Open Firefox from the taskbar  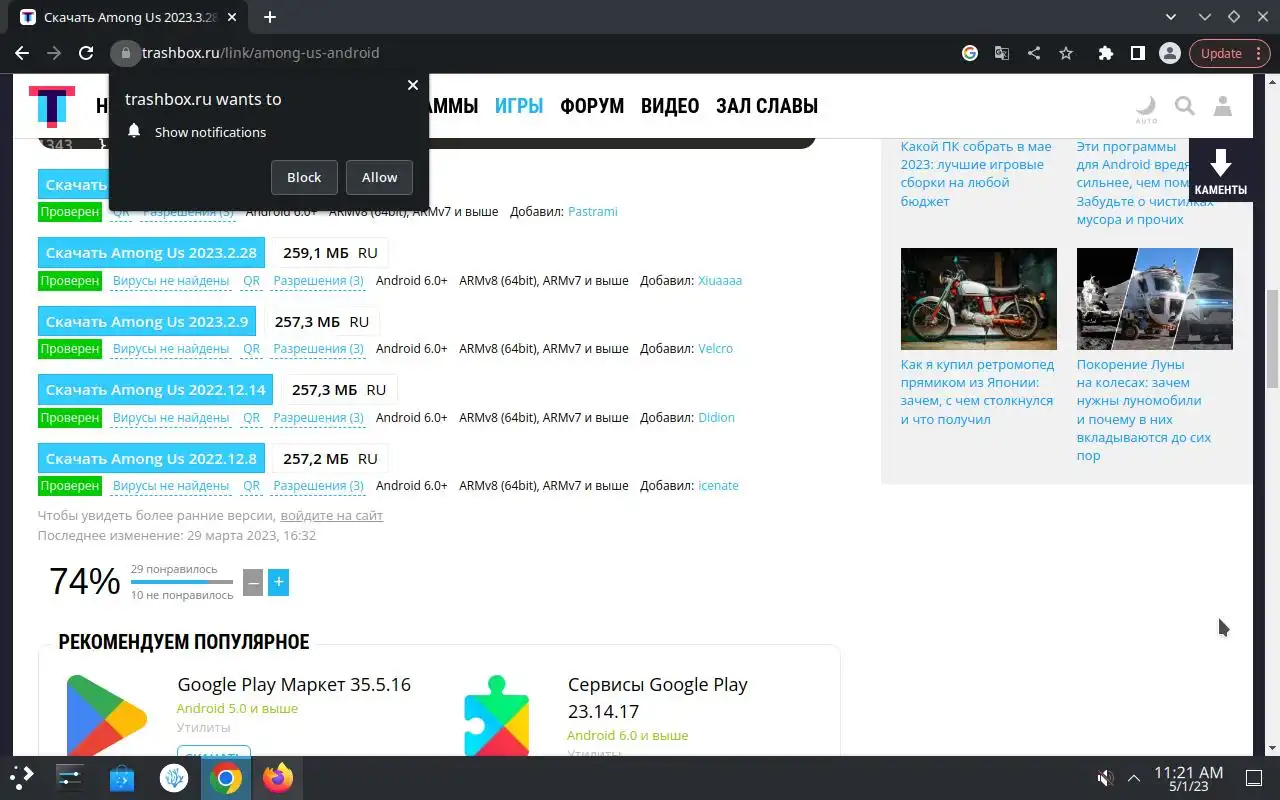(x=278, y=777)
